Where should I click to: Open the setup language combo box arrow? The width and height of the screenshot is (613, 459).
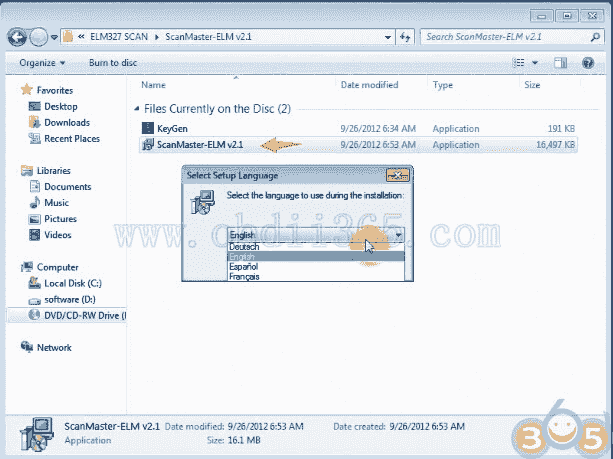click(x=398, y=235)
